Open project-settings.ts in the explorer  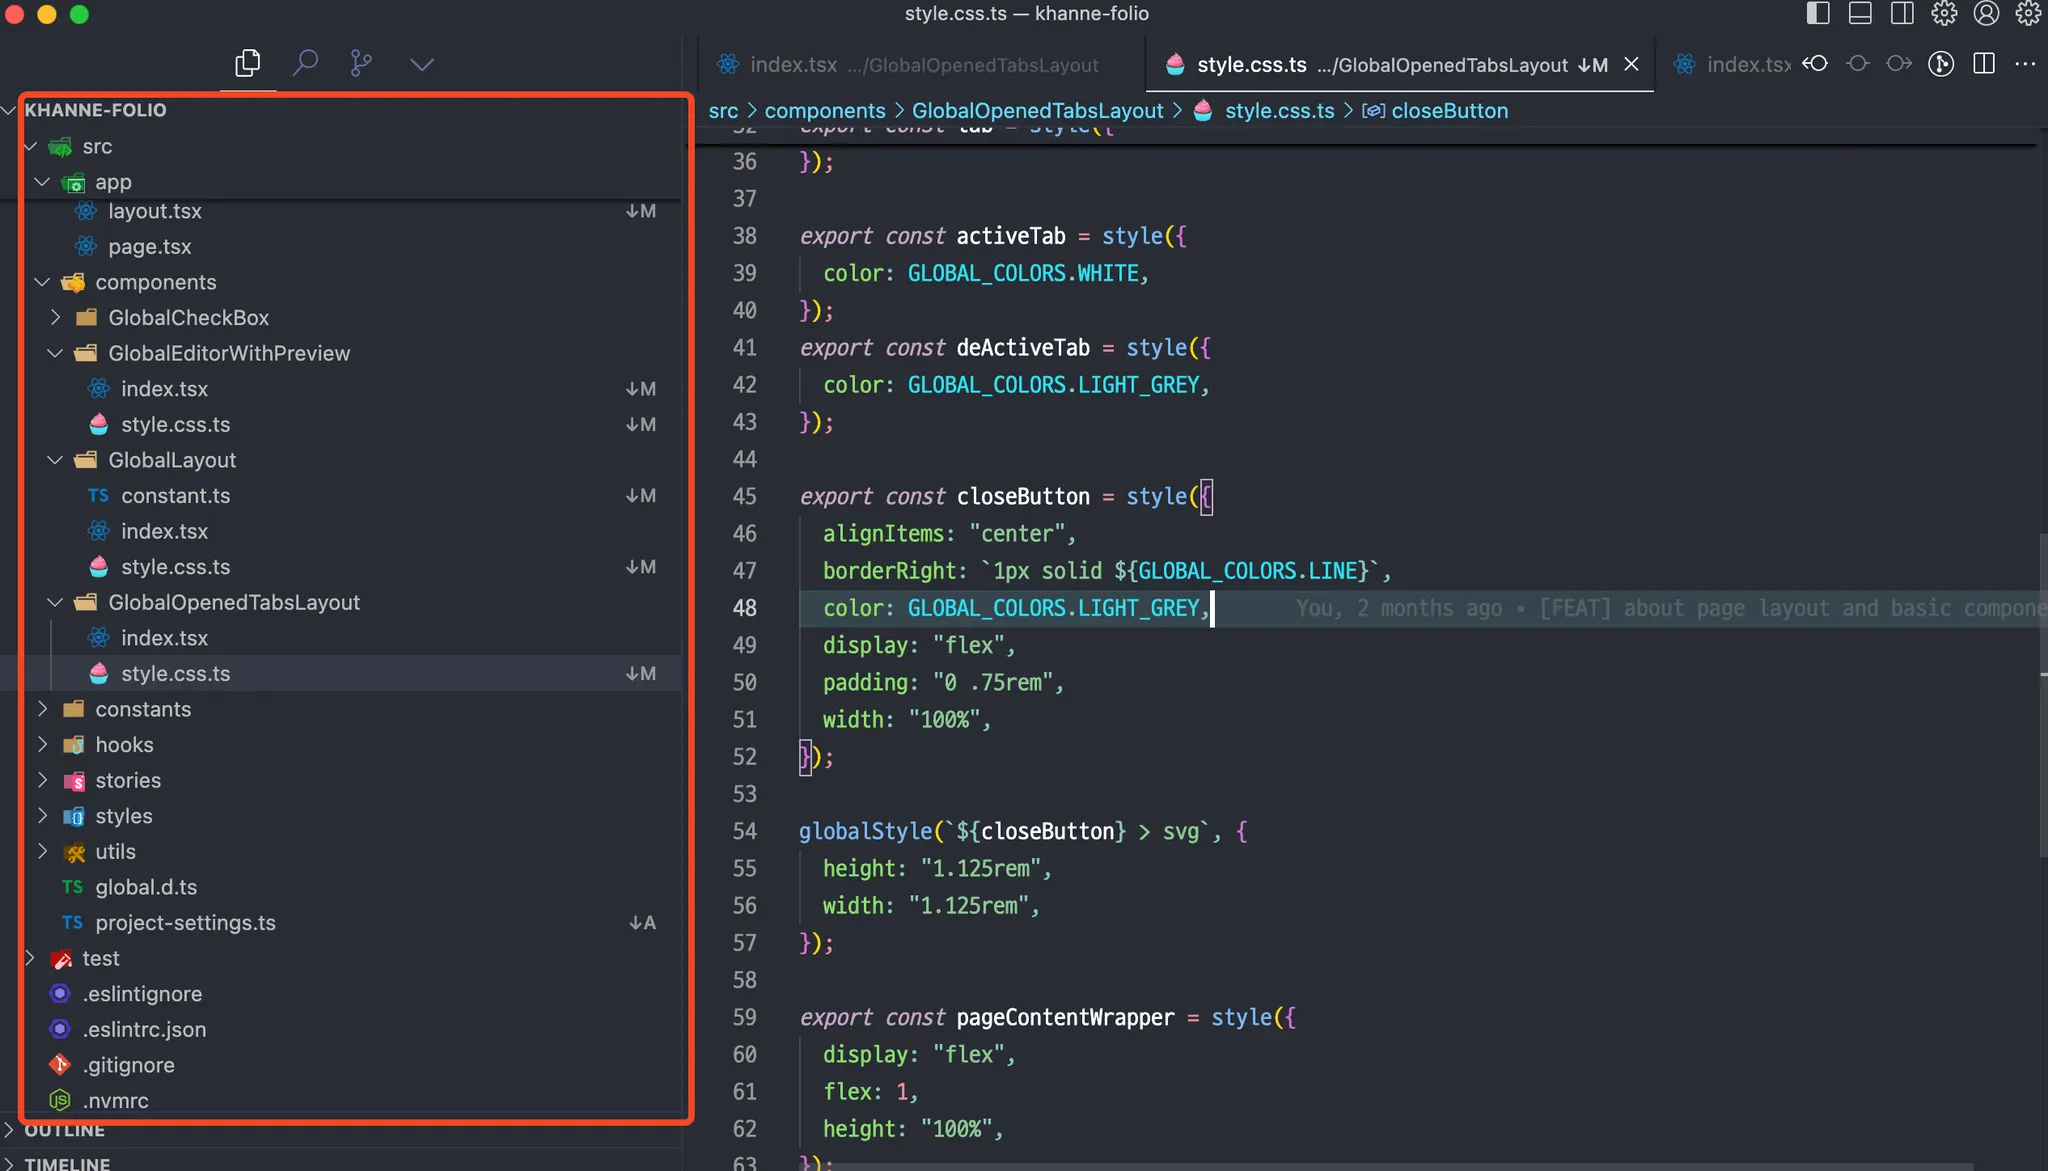(185, 923)
